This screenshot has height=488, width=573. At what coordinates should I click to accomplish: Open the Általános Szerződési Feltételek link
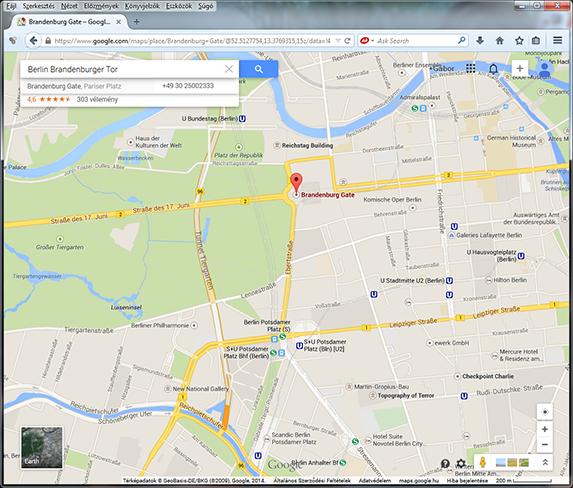(x=312, y=481)
